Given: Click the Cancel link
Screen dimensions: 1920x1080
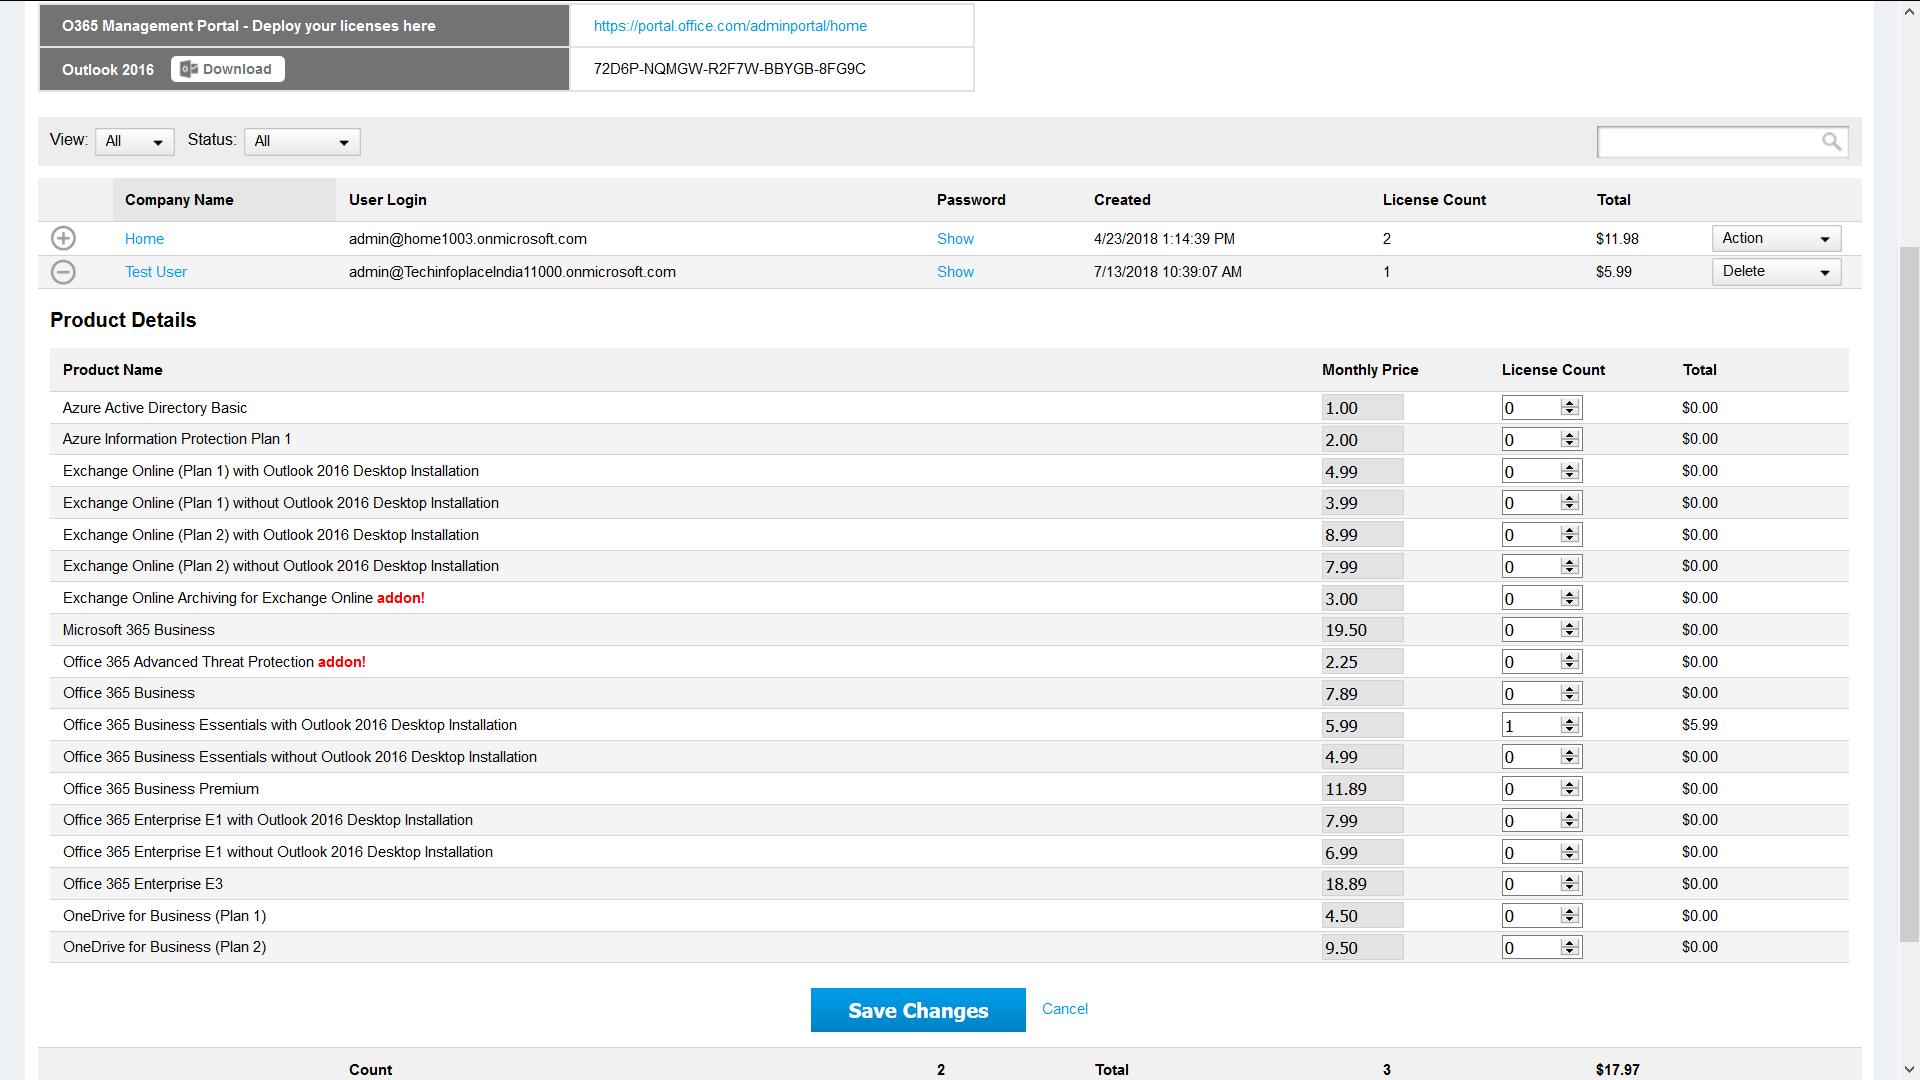Looking at the screenshot, I should [1064, 1009].
